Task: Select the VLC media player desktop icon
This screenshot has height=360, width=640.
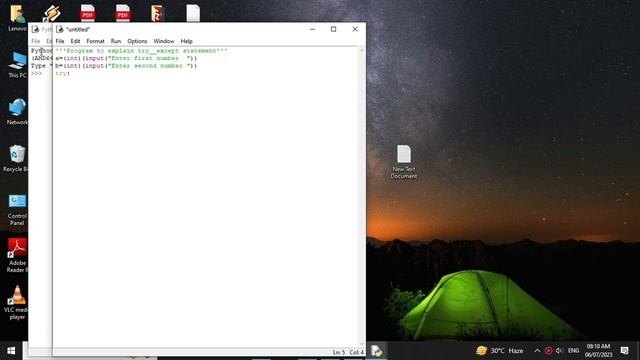Action: click(x=17, y=302)
